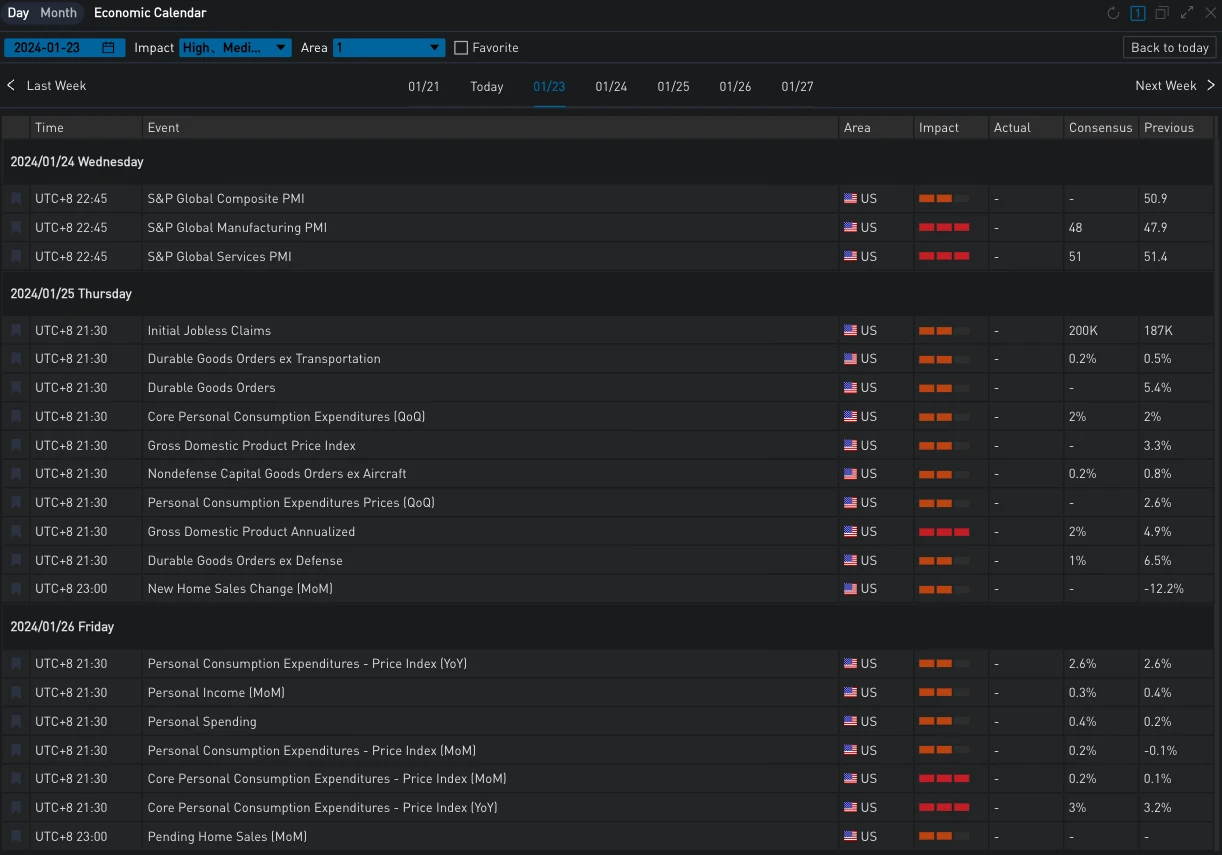
Task: Bookmark the Initial Jobless Claims event
Action: (x=16, y=330)
